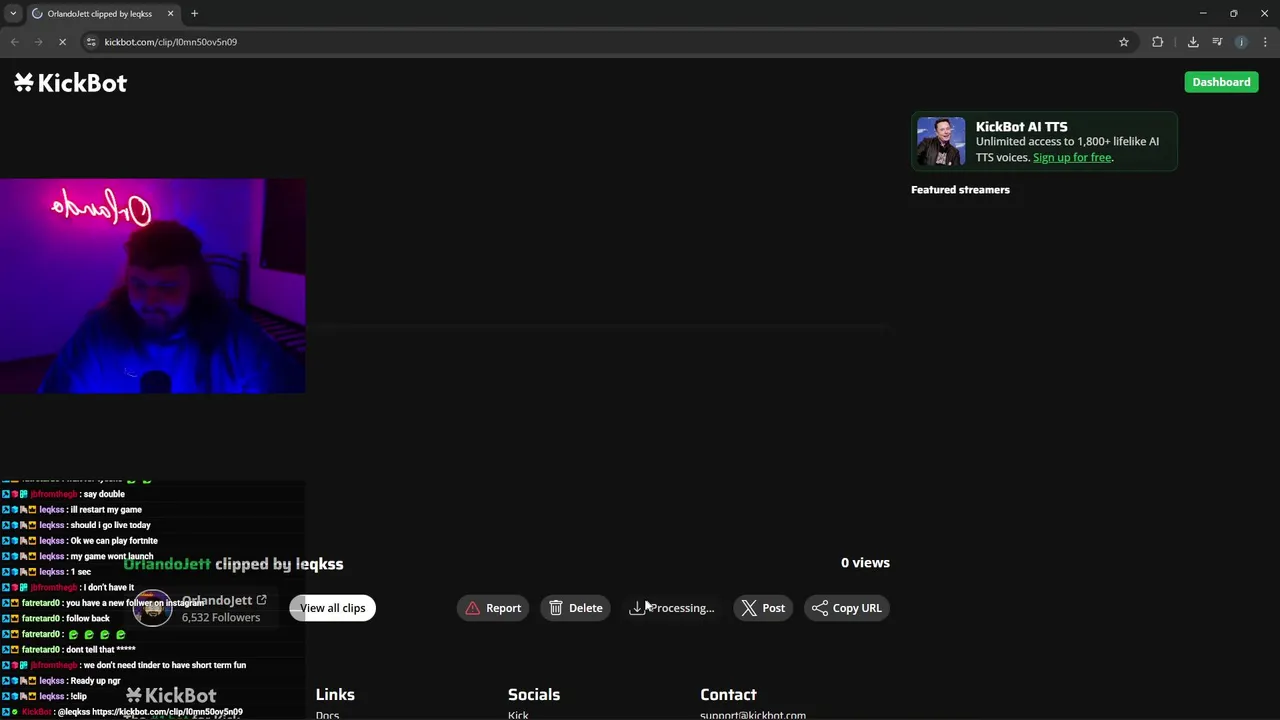Focus the kickbot.com address bar
Screen dimensions: 1280x720
(x=600, y=42)
